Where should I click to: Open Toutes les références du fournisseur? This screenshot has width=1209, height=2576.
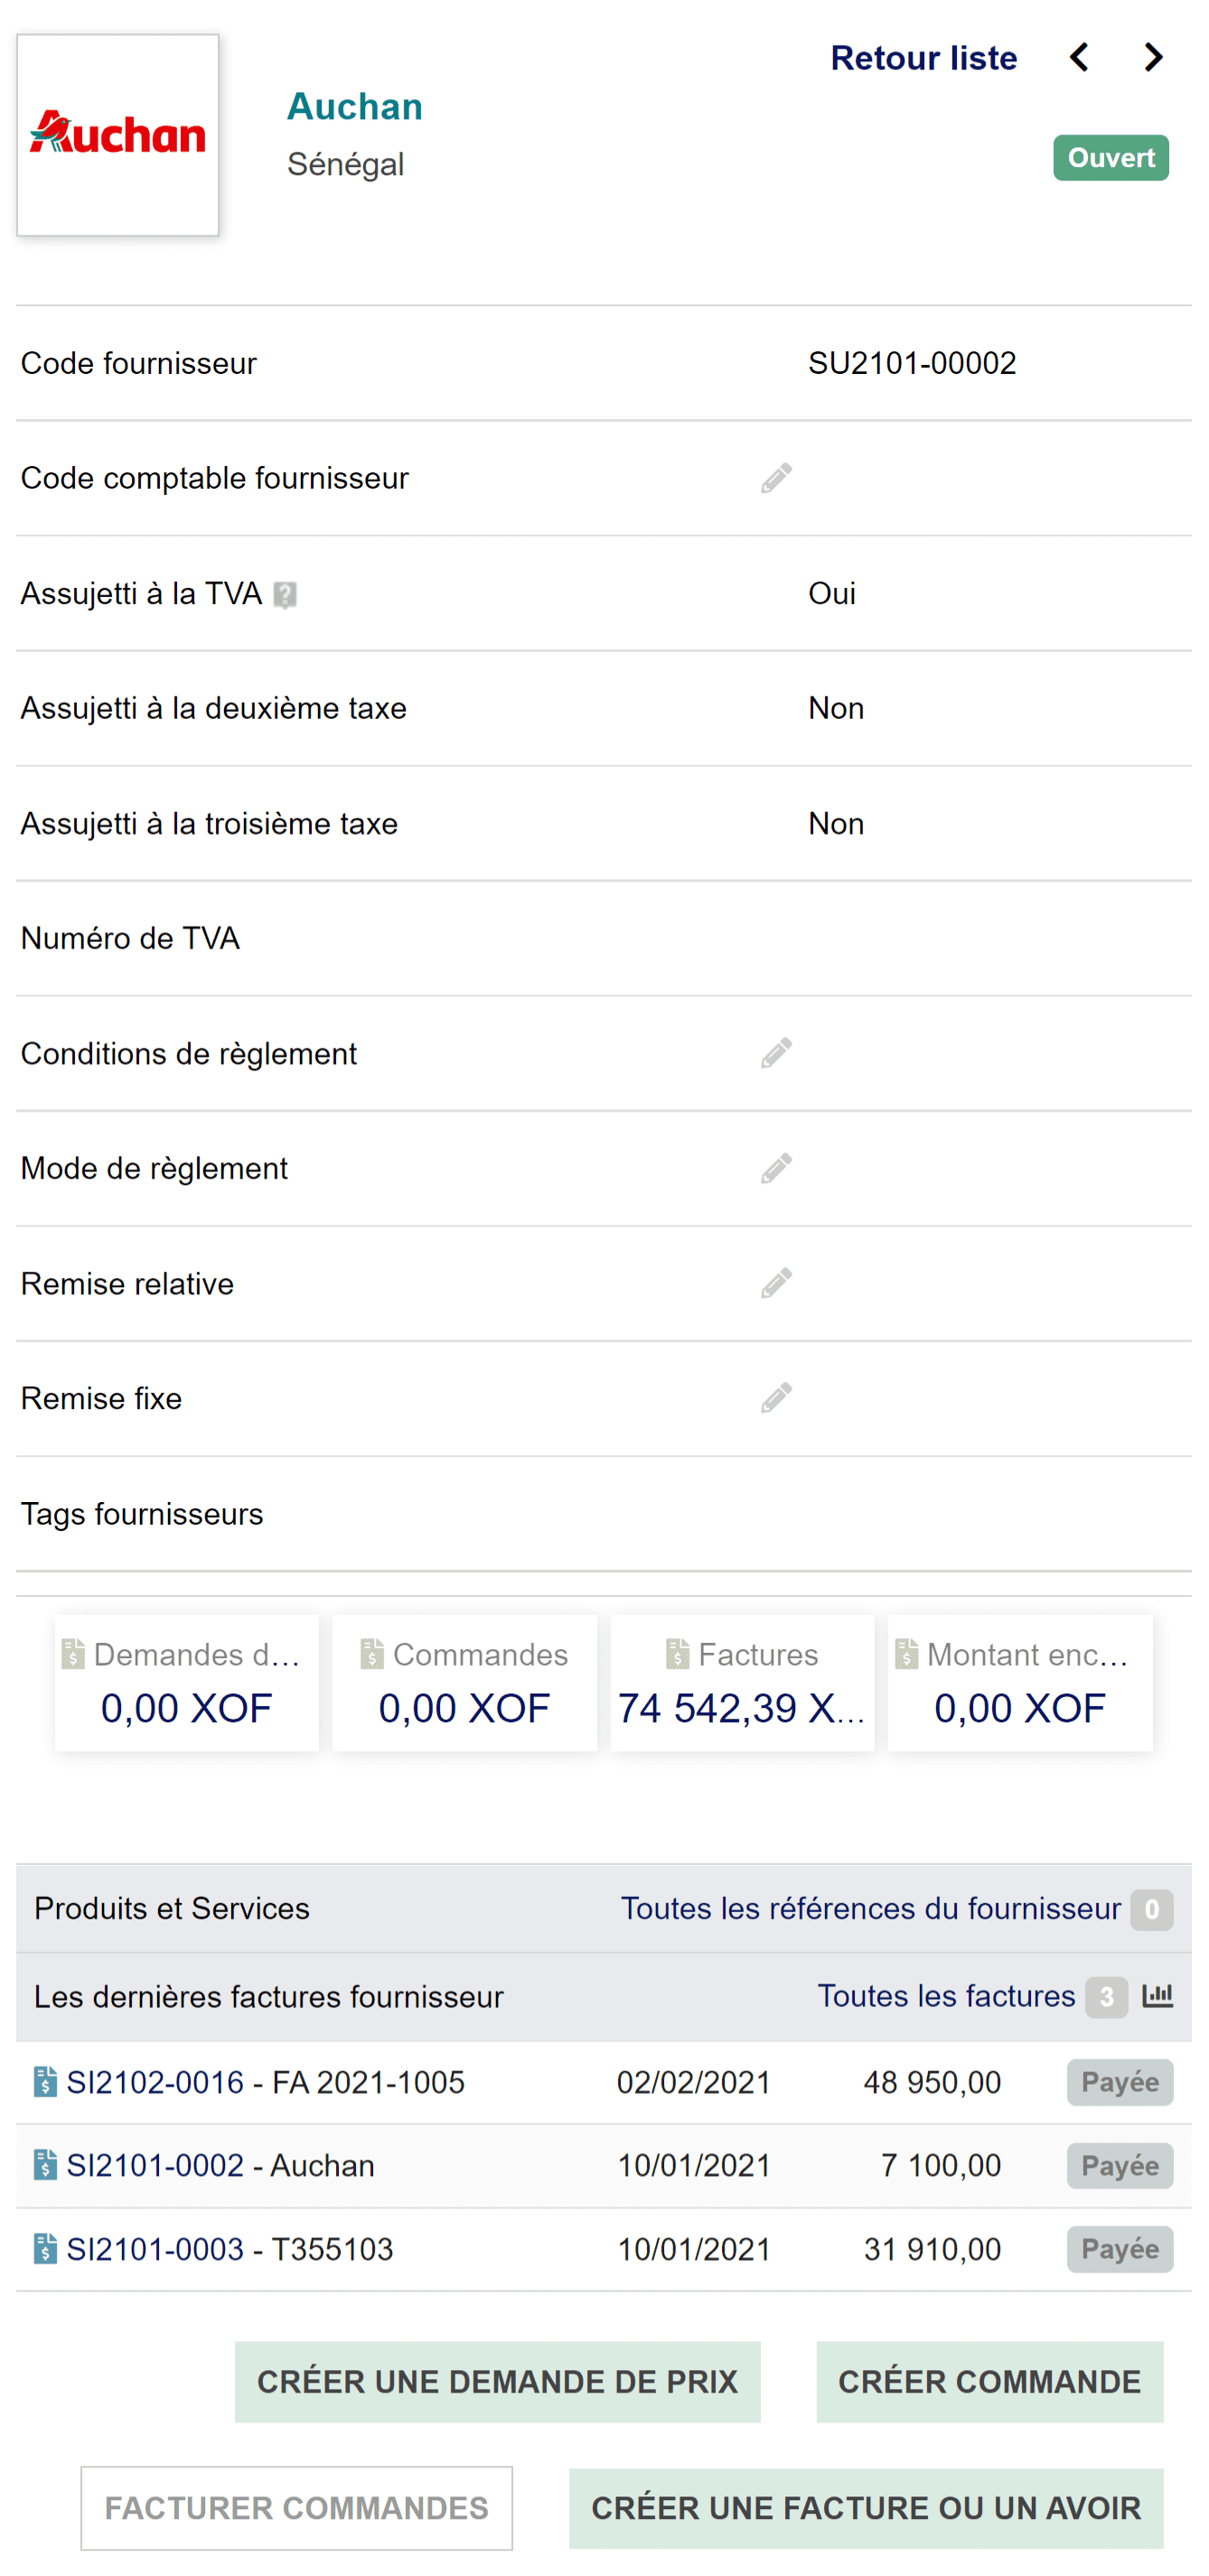(x=870, y=1908)
